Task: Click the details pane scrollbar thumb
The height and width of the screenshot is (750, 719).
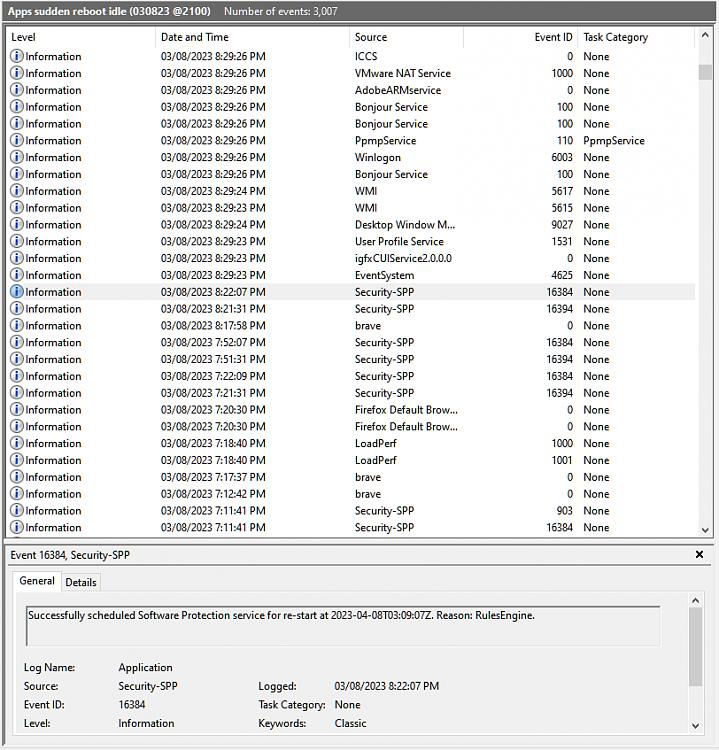Action: [x=696, y=647]
